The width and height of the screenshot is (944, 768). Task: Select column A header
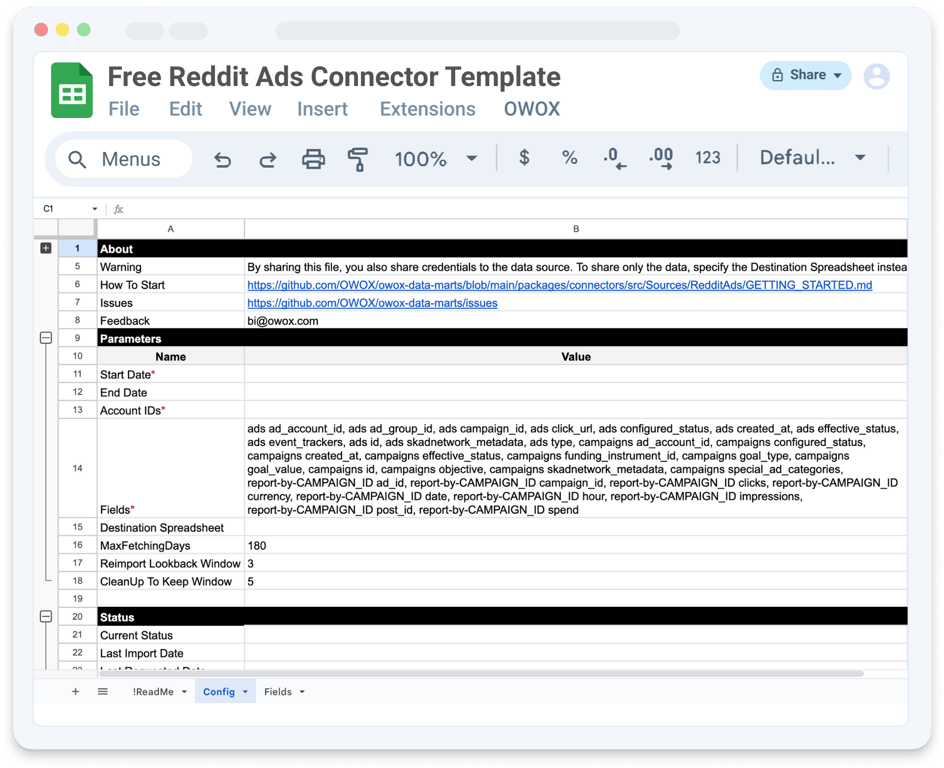[x=171, y=229]
